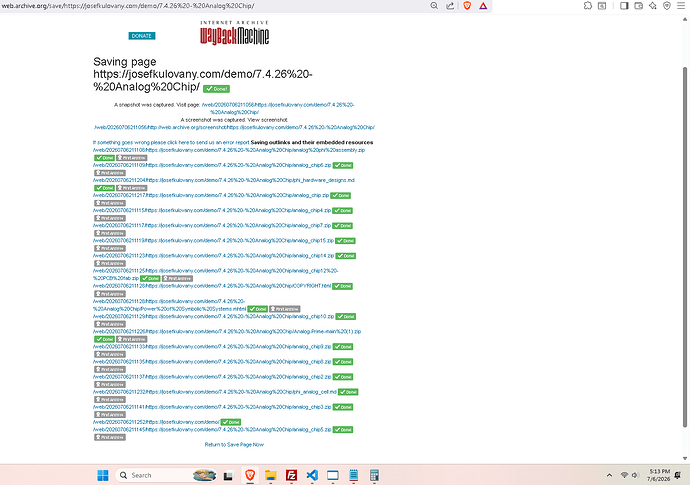Open FileZilla from the taskbar
Screen dimensions: 690x485
click(x=291, y=475)
